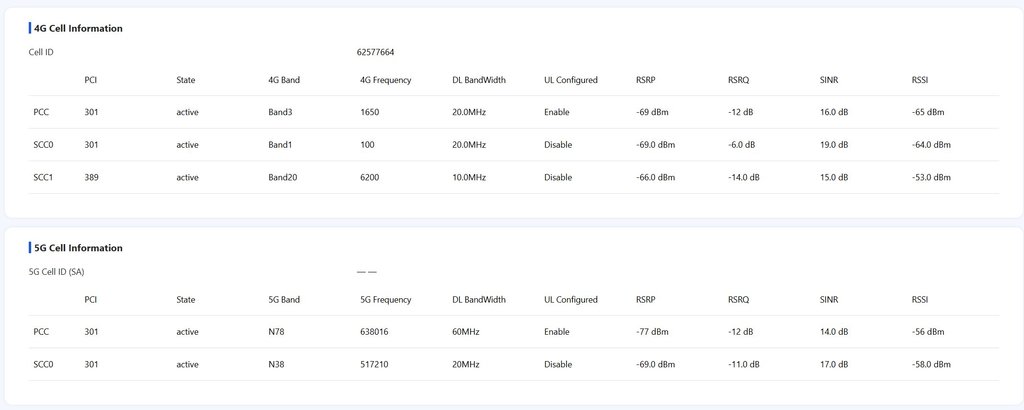This screenshot has width=1024, height=410.
Task: Select the Band3 cell
Action: 280,112
